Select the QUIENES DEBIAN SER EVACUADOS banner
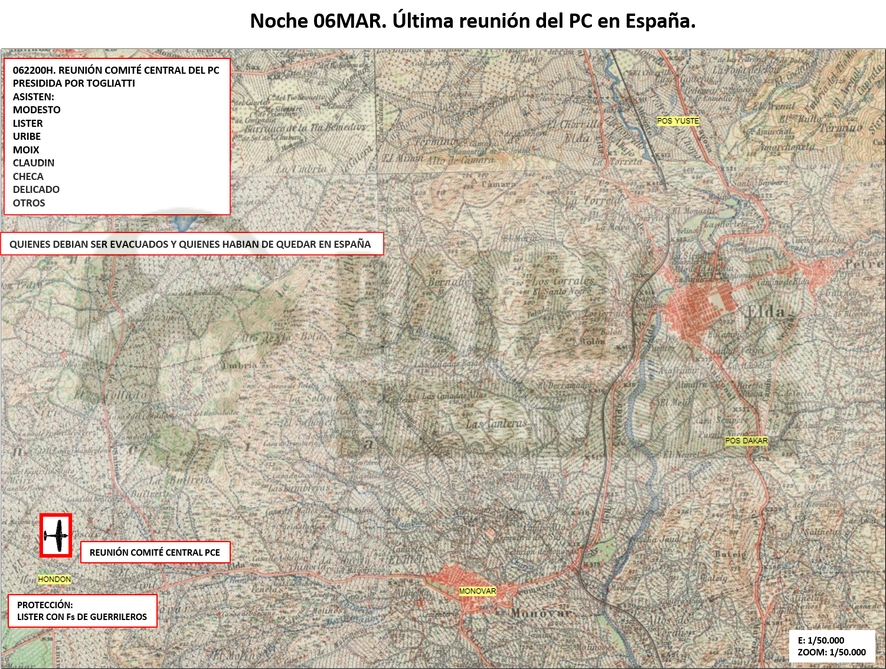Image resolution: width=886 pixels, height=669 pixels. pos(191,244)
